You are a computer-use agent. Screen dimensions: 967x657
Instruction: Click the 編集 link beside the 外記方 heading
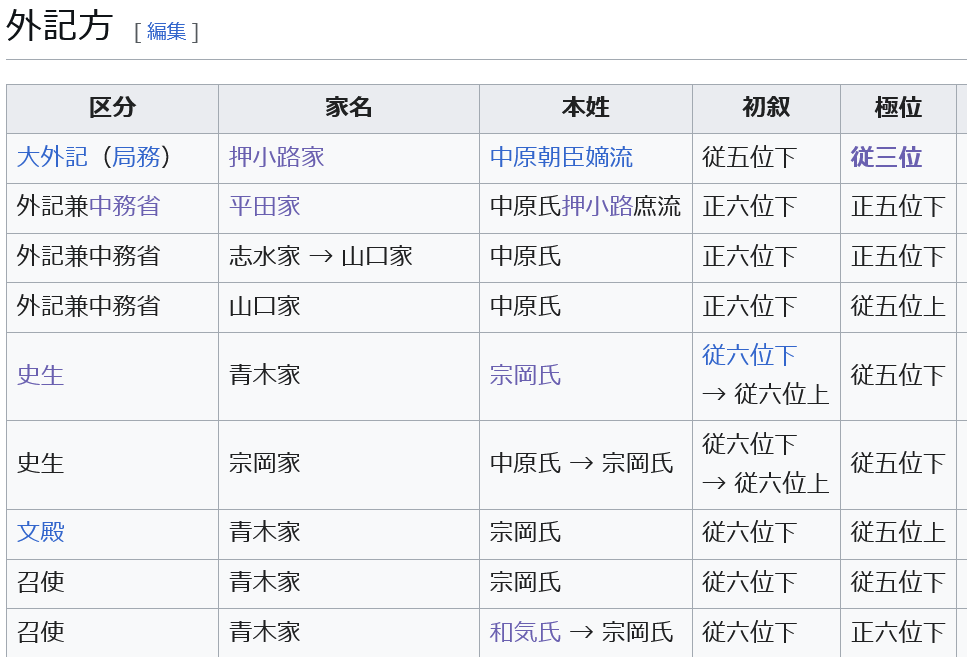click(166, 31)
